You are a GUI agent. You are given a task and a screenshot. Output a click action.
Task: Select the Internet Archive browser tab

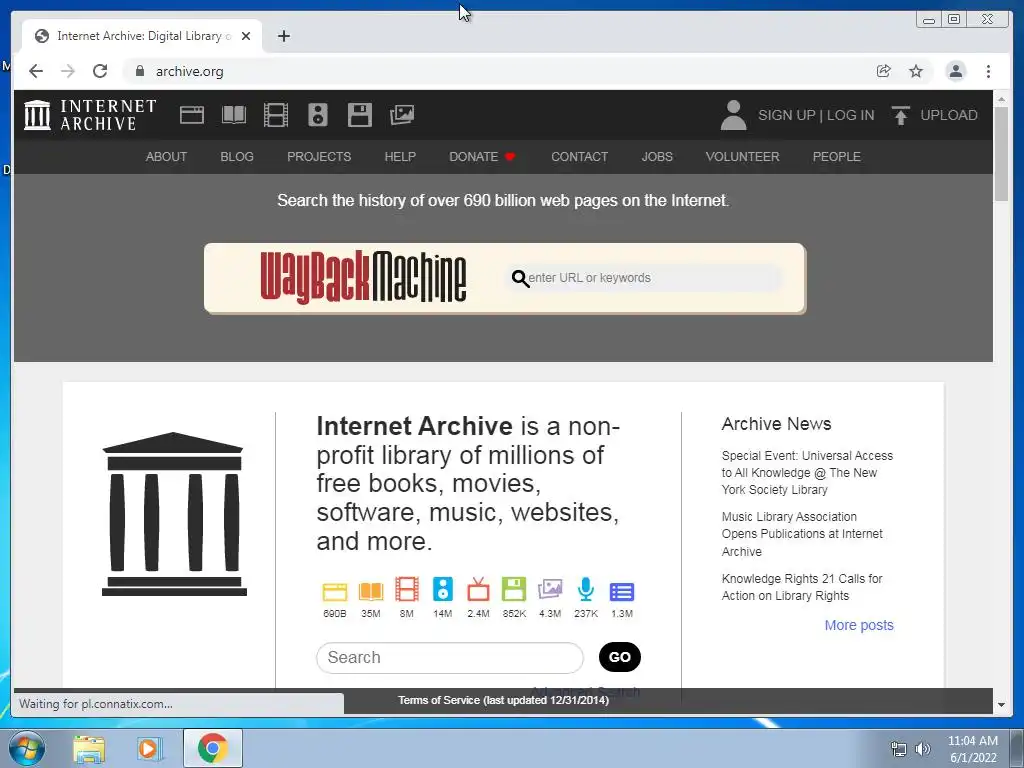click(142, 36)
